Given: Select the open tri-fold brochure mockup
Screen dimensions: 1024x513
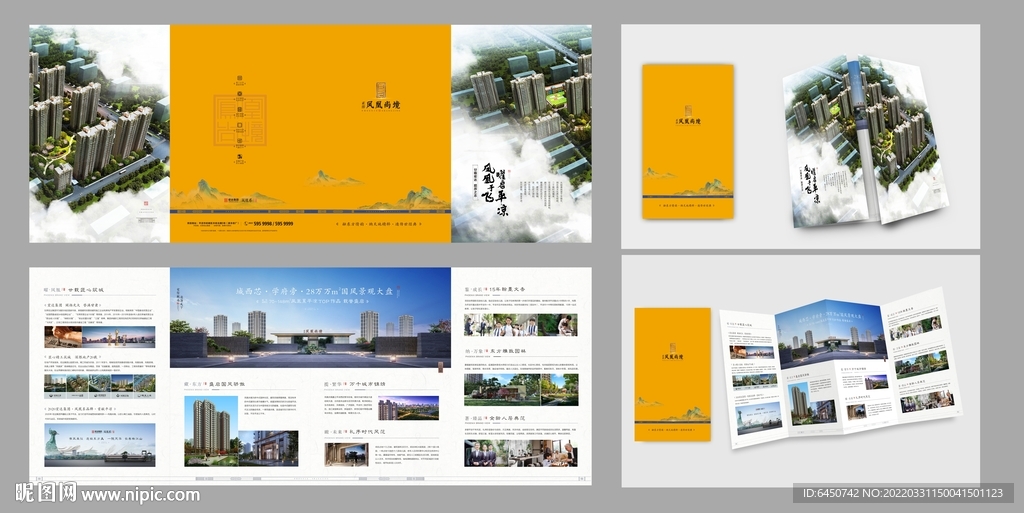Looking at the screenshot, I should coord(841,369).
